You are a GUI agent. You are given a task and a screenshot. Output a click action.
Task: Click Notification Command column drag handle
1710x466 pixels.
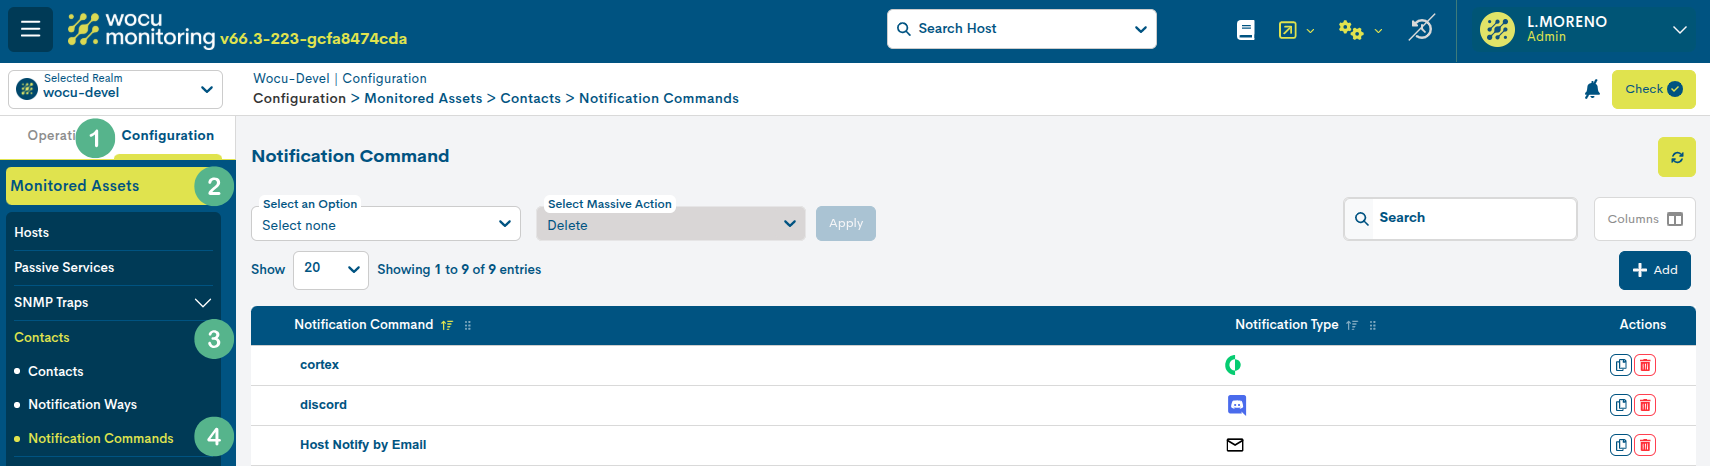click(x=468, y=325)
